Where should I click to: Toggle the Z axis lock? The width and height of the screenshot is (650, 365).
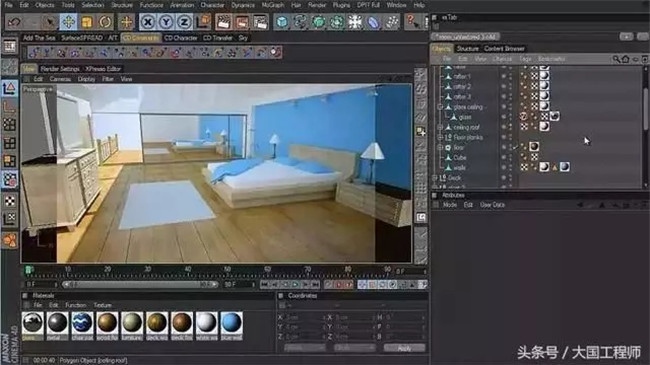pos(184,22)
